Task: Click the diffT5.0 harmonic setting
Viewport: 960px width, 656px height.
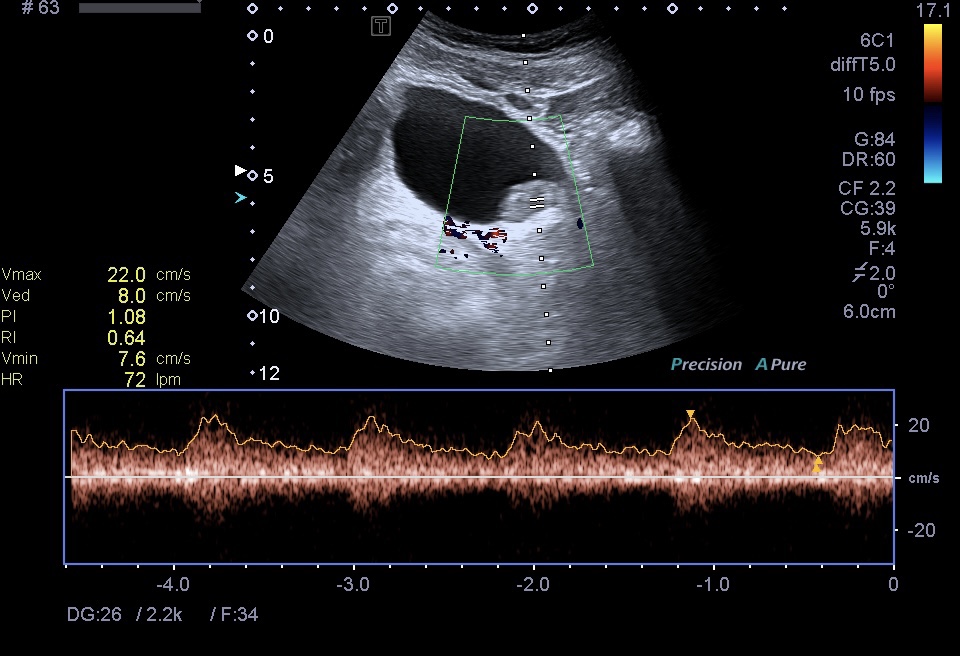Action: coord(862,65)
